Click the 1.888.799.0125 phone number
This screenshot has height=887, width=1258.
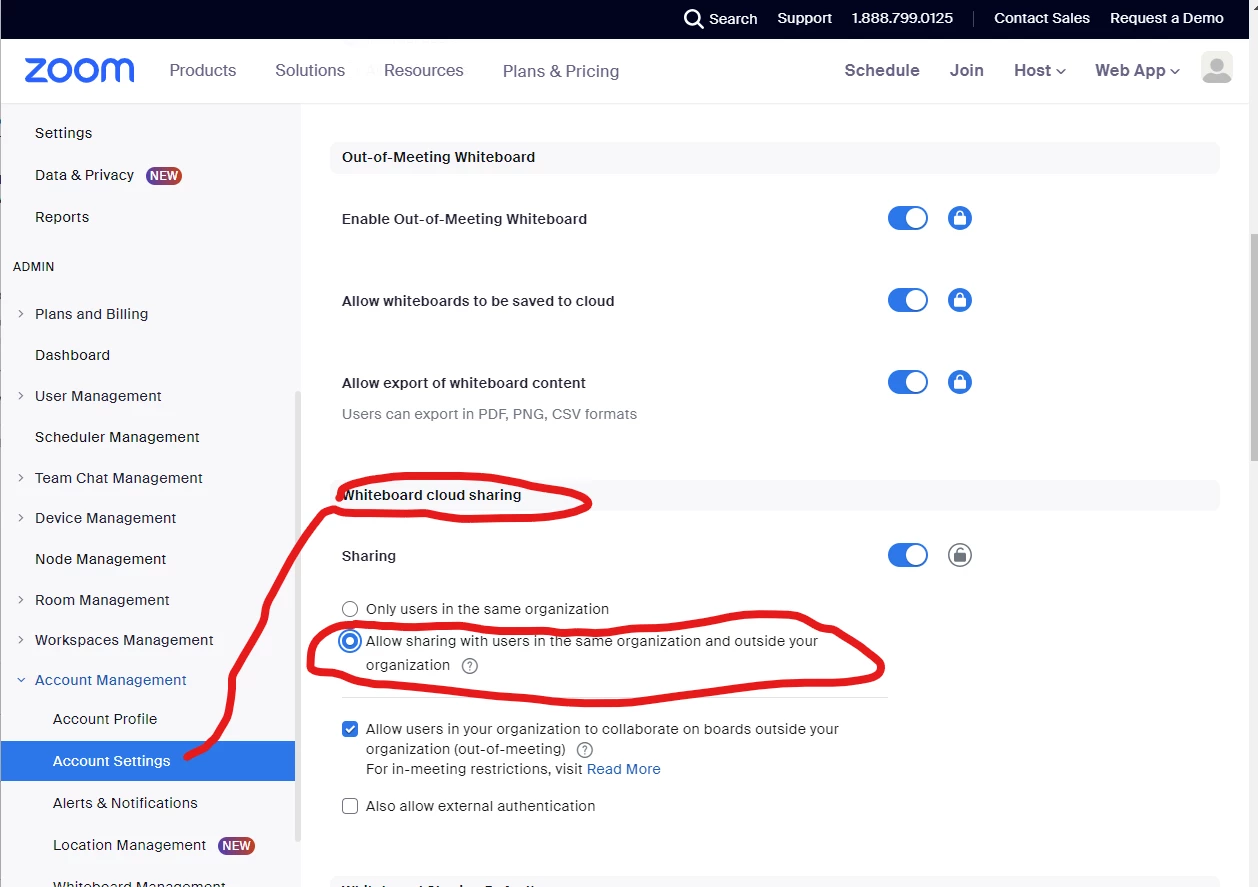[x=902, y=18]
